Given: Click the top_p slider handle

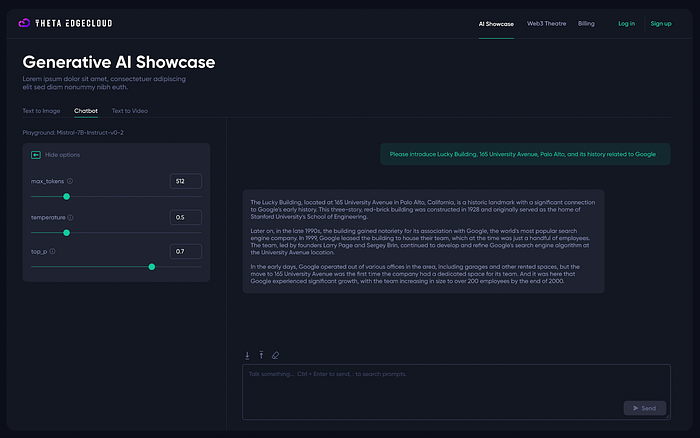Looking at the screenshot, I should click(x=152, y=267).
